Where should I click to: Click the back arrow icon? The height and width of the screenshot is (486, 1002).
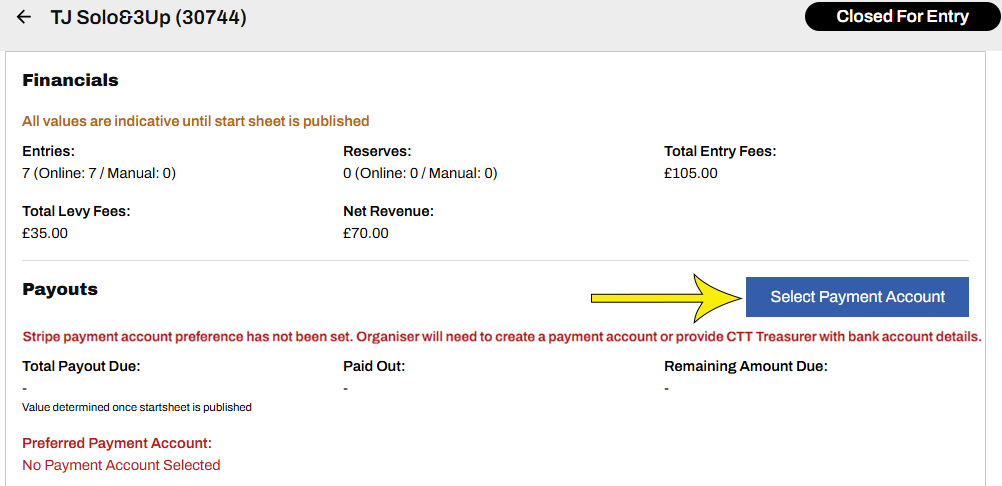click(x=24, y=17)
